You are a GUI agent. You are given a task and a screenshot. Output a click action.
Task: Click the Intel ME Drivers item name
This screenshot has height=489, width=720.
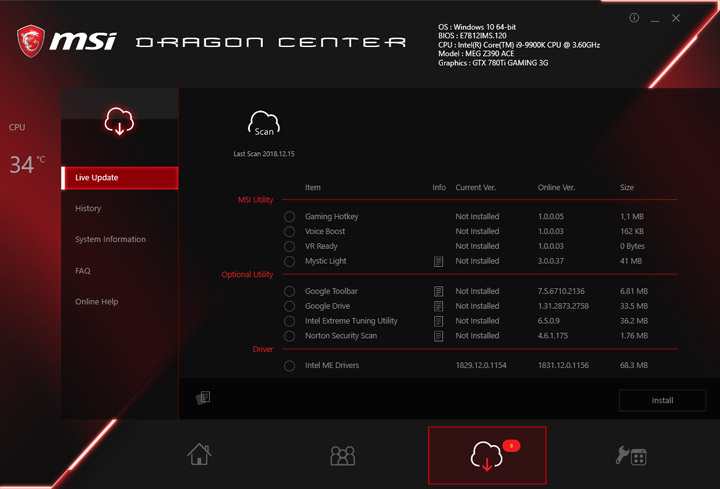(x=332, y=365)
